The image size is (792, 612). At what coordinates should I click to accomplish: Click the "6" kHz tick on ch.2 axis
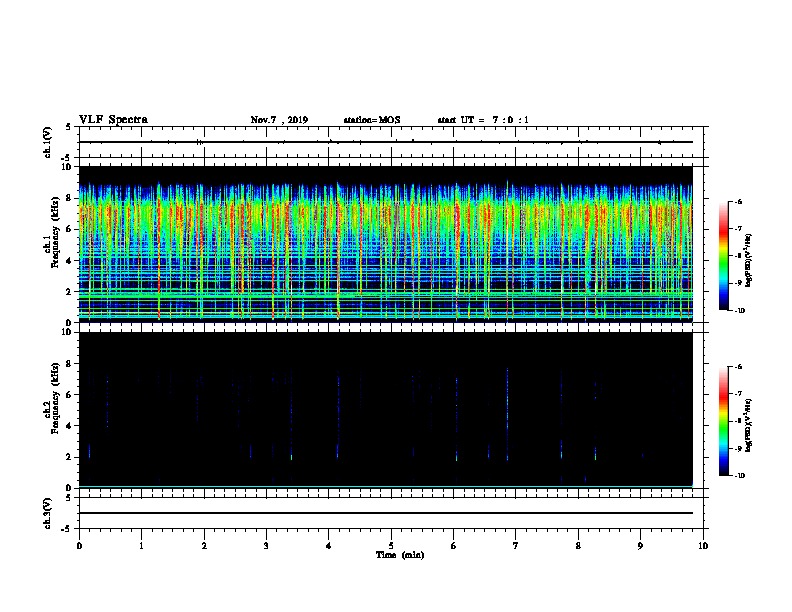(x=70, y=394)
